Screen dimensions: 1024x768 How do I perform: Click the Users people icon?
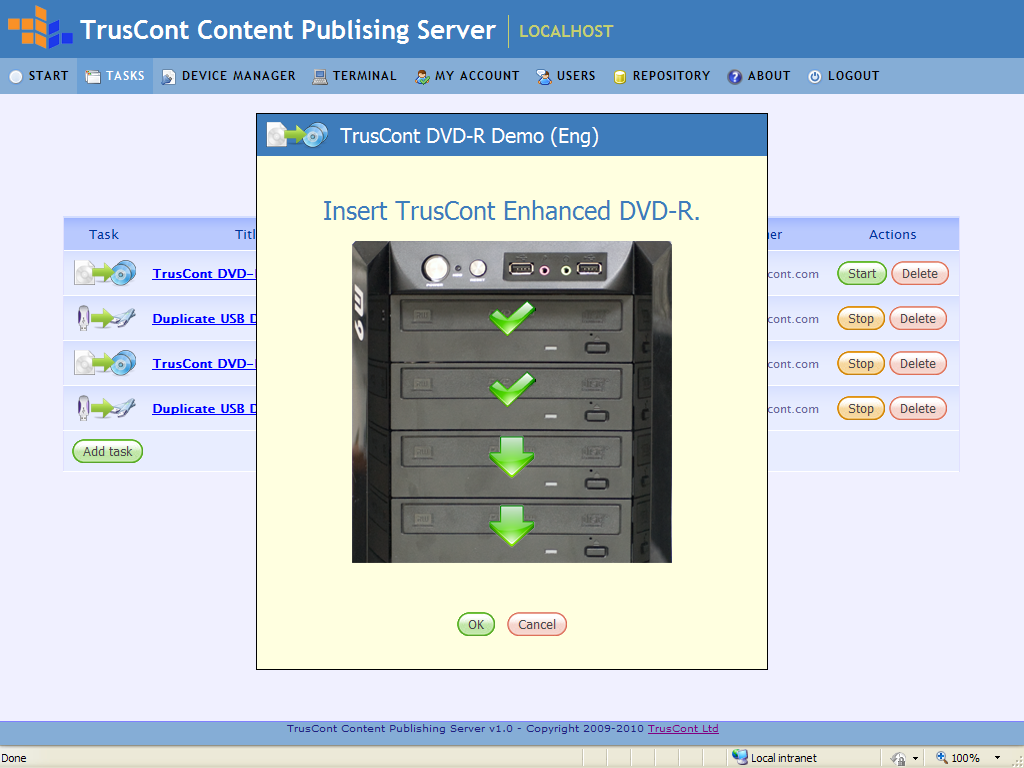pos(544,77)
